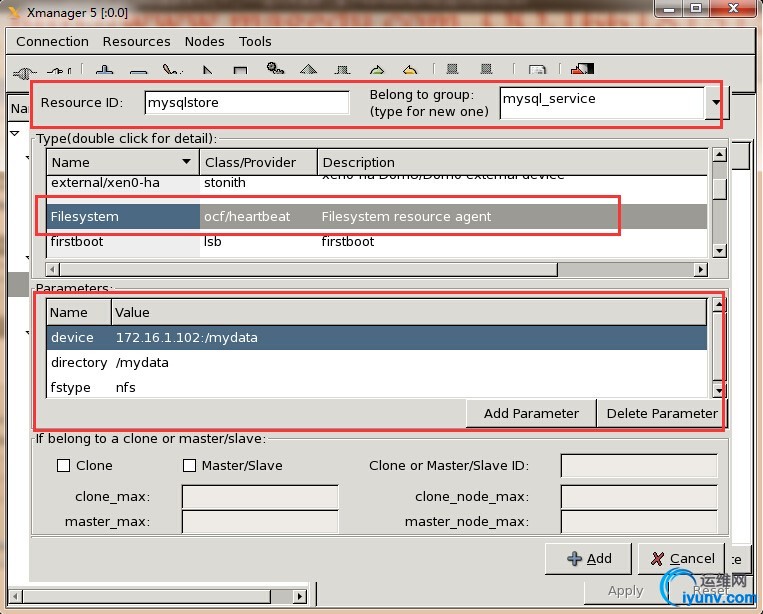Click the nfs value cell
The image size is (763, 614).
click(126, 388)
